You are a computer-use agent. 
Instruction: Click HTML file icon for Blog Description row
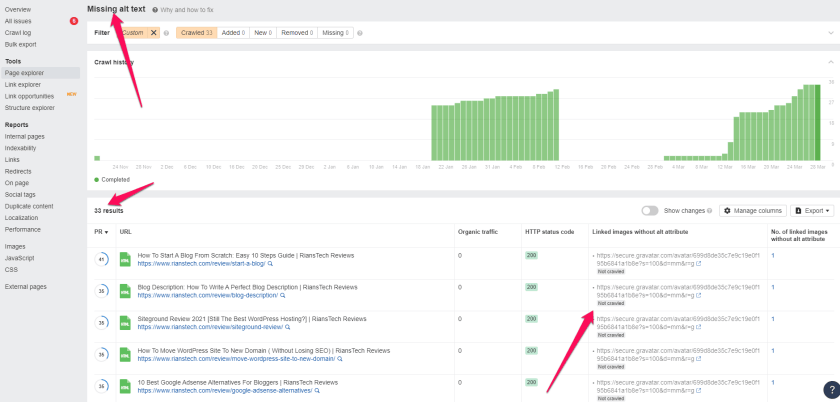(125, 292)
